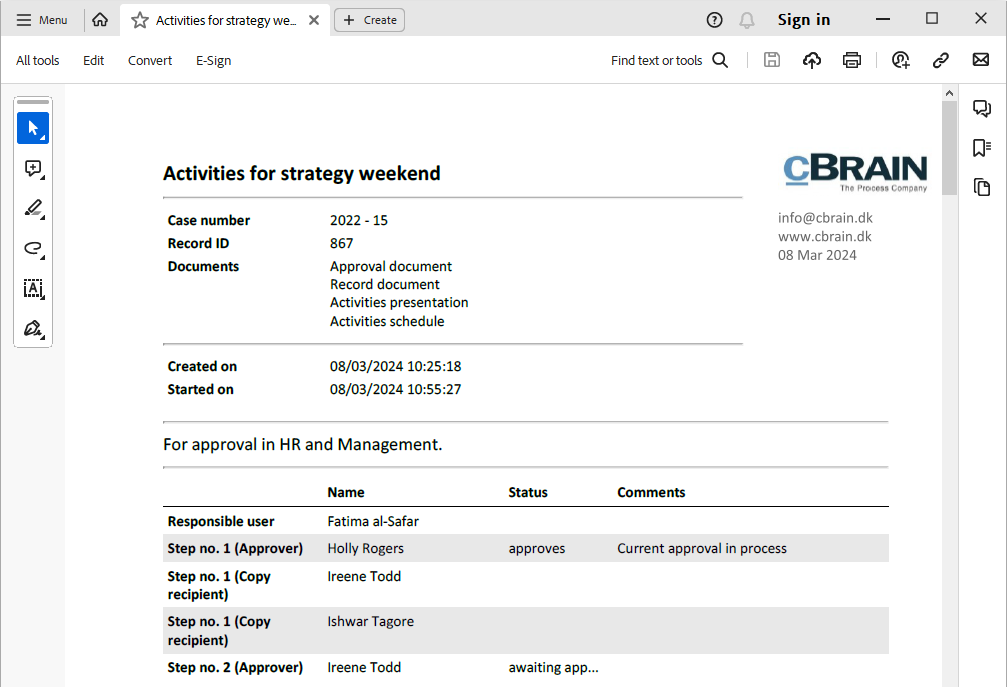Image resolution: width=1007 pixels, height=687 pixels.
Task: Send document by email envelope icon
Action: [981, 61]
